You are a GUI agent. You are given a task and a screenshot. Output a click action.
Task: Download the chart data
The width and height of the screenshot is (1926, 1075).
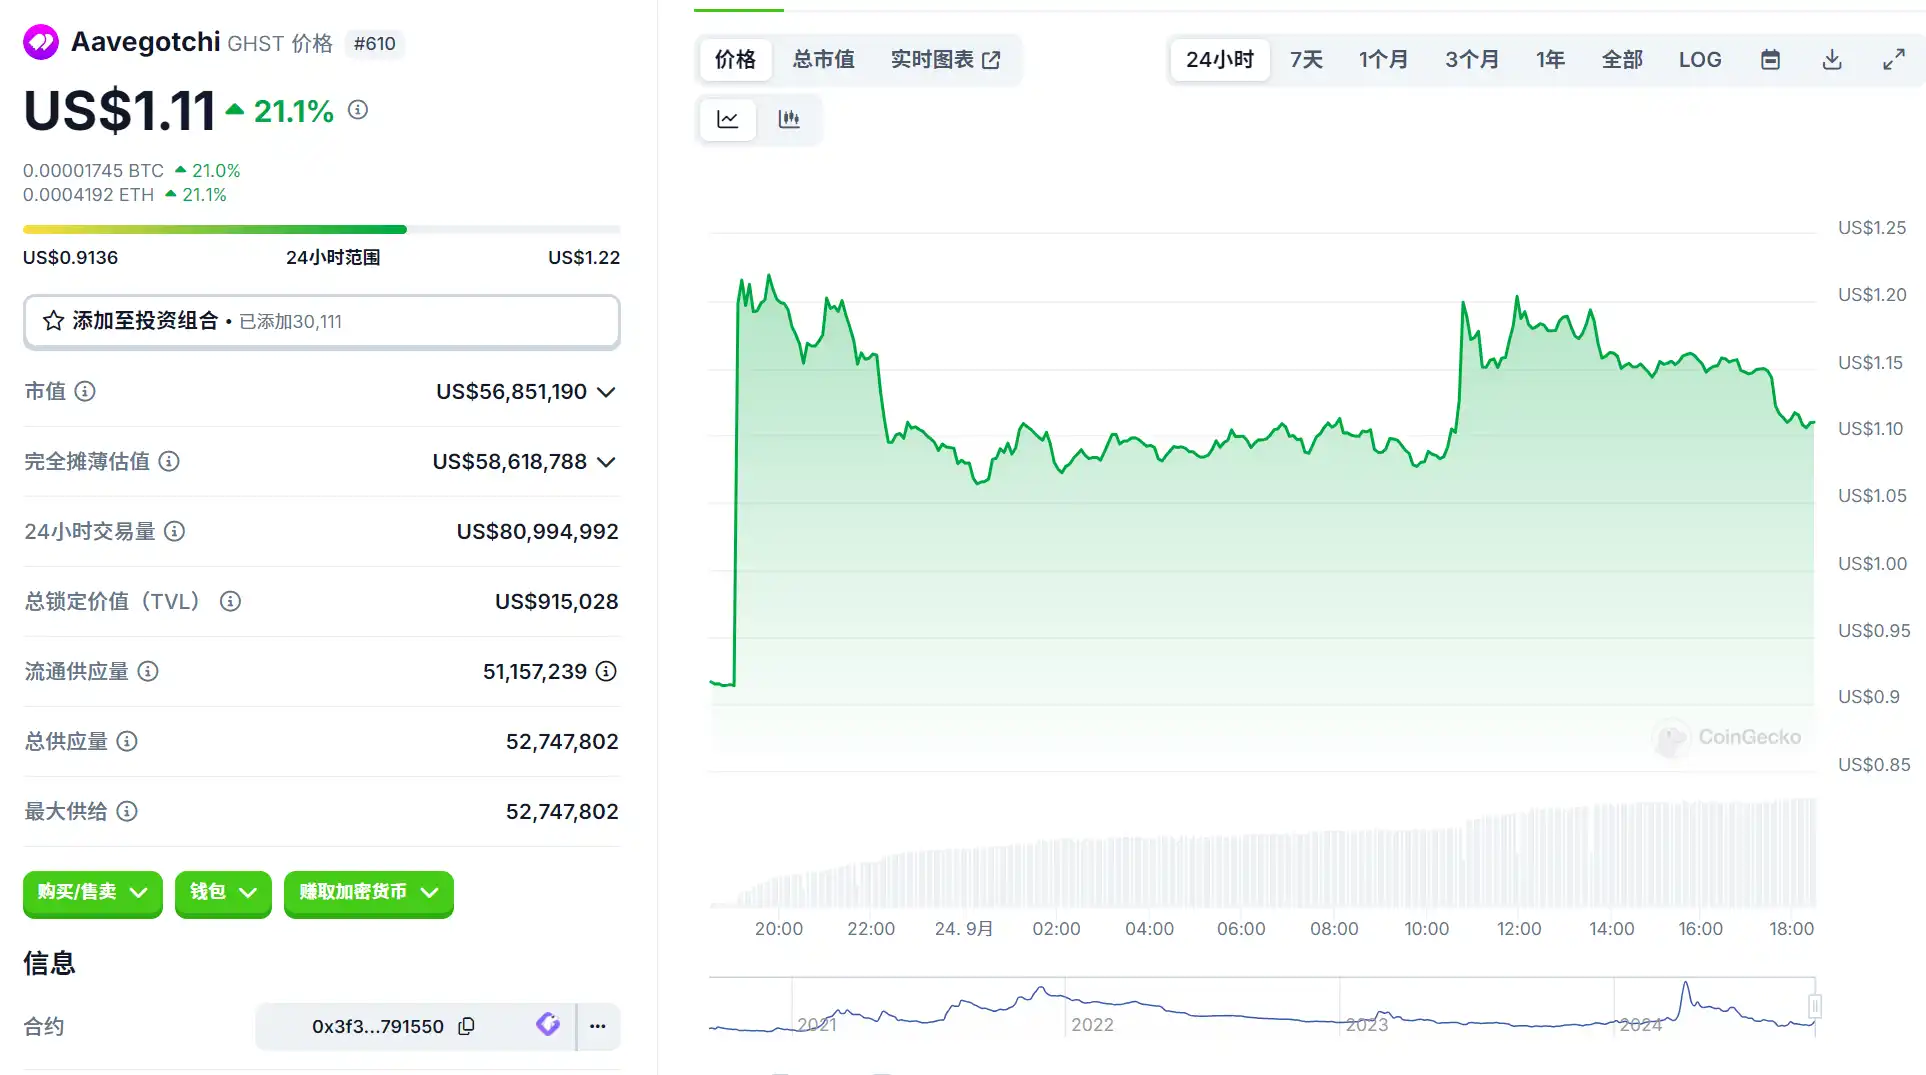(x=1832, y=60)
